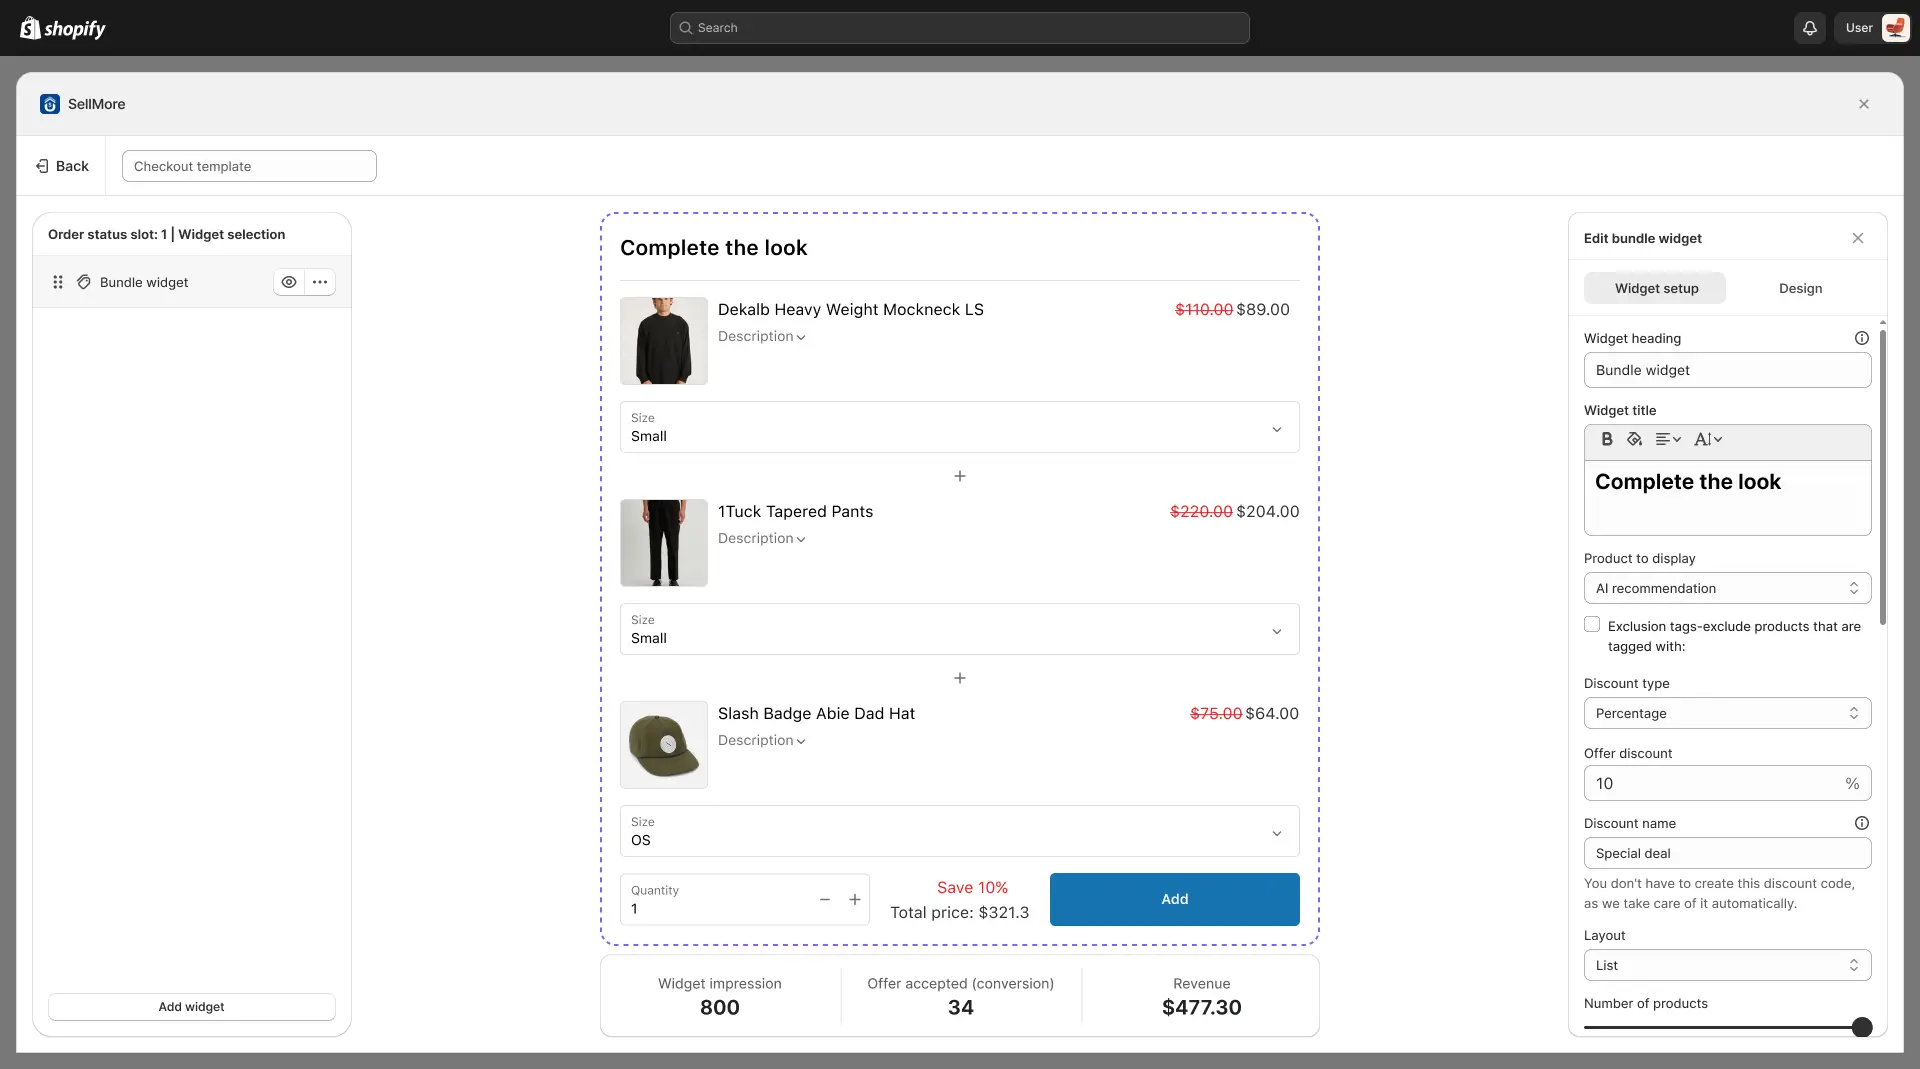The width and height of the screenshot is (1920, 1069).
Task: Click the blue Add button
Action: point(1174,899)
